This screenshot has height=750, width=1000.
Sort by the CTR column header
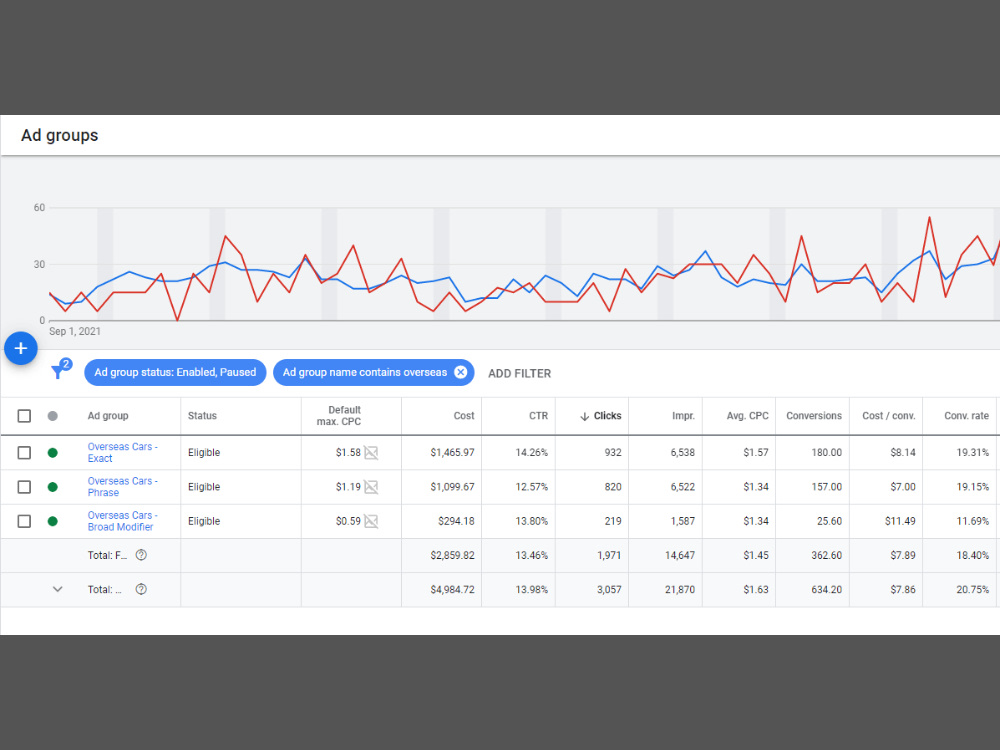click(538, 416)
